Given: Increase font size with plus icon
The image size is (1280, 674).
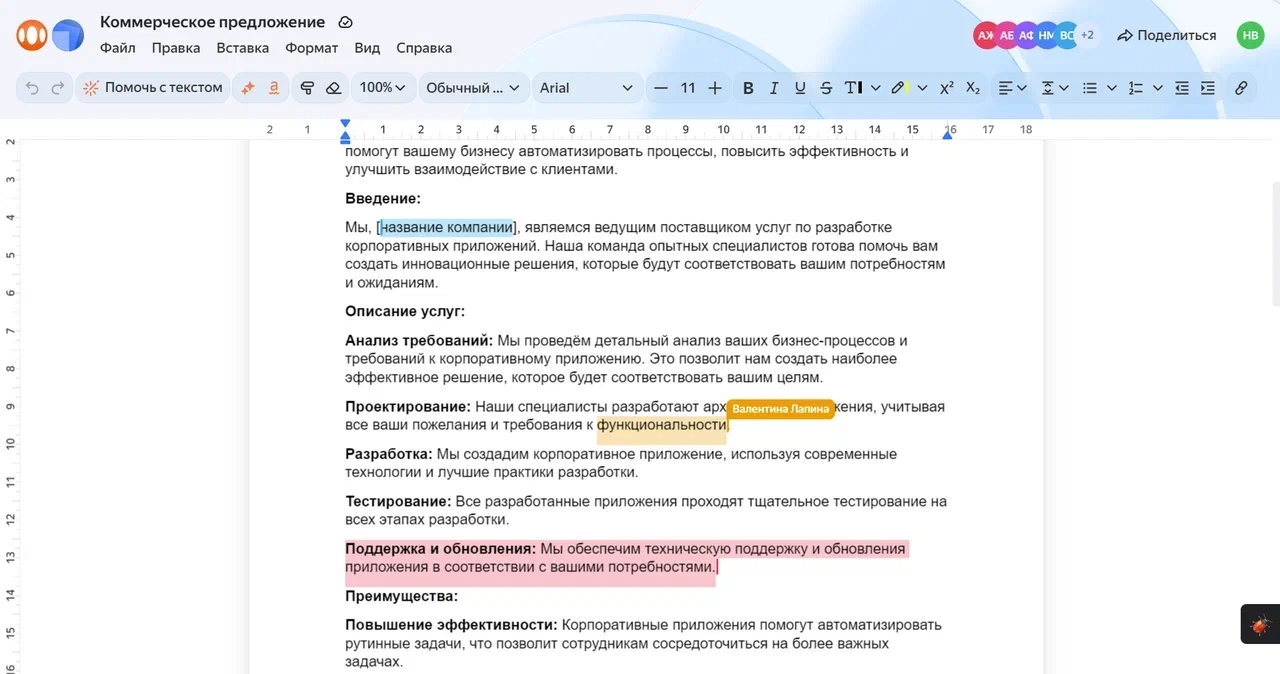Looking at the screenshot, I should click(715, 88).
